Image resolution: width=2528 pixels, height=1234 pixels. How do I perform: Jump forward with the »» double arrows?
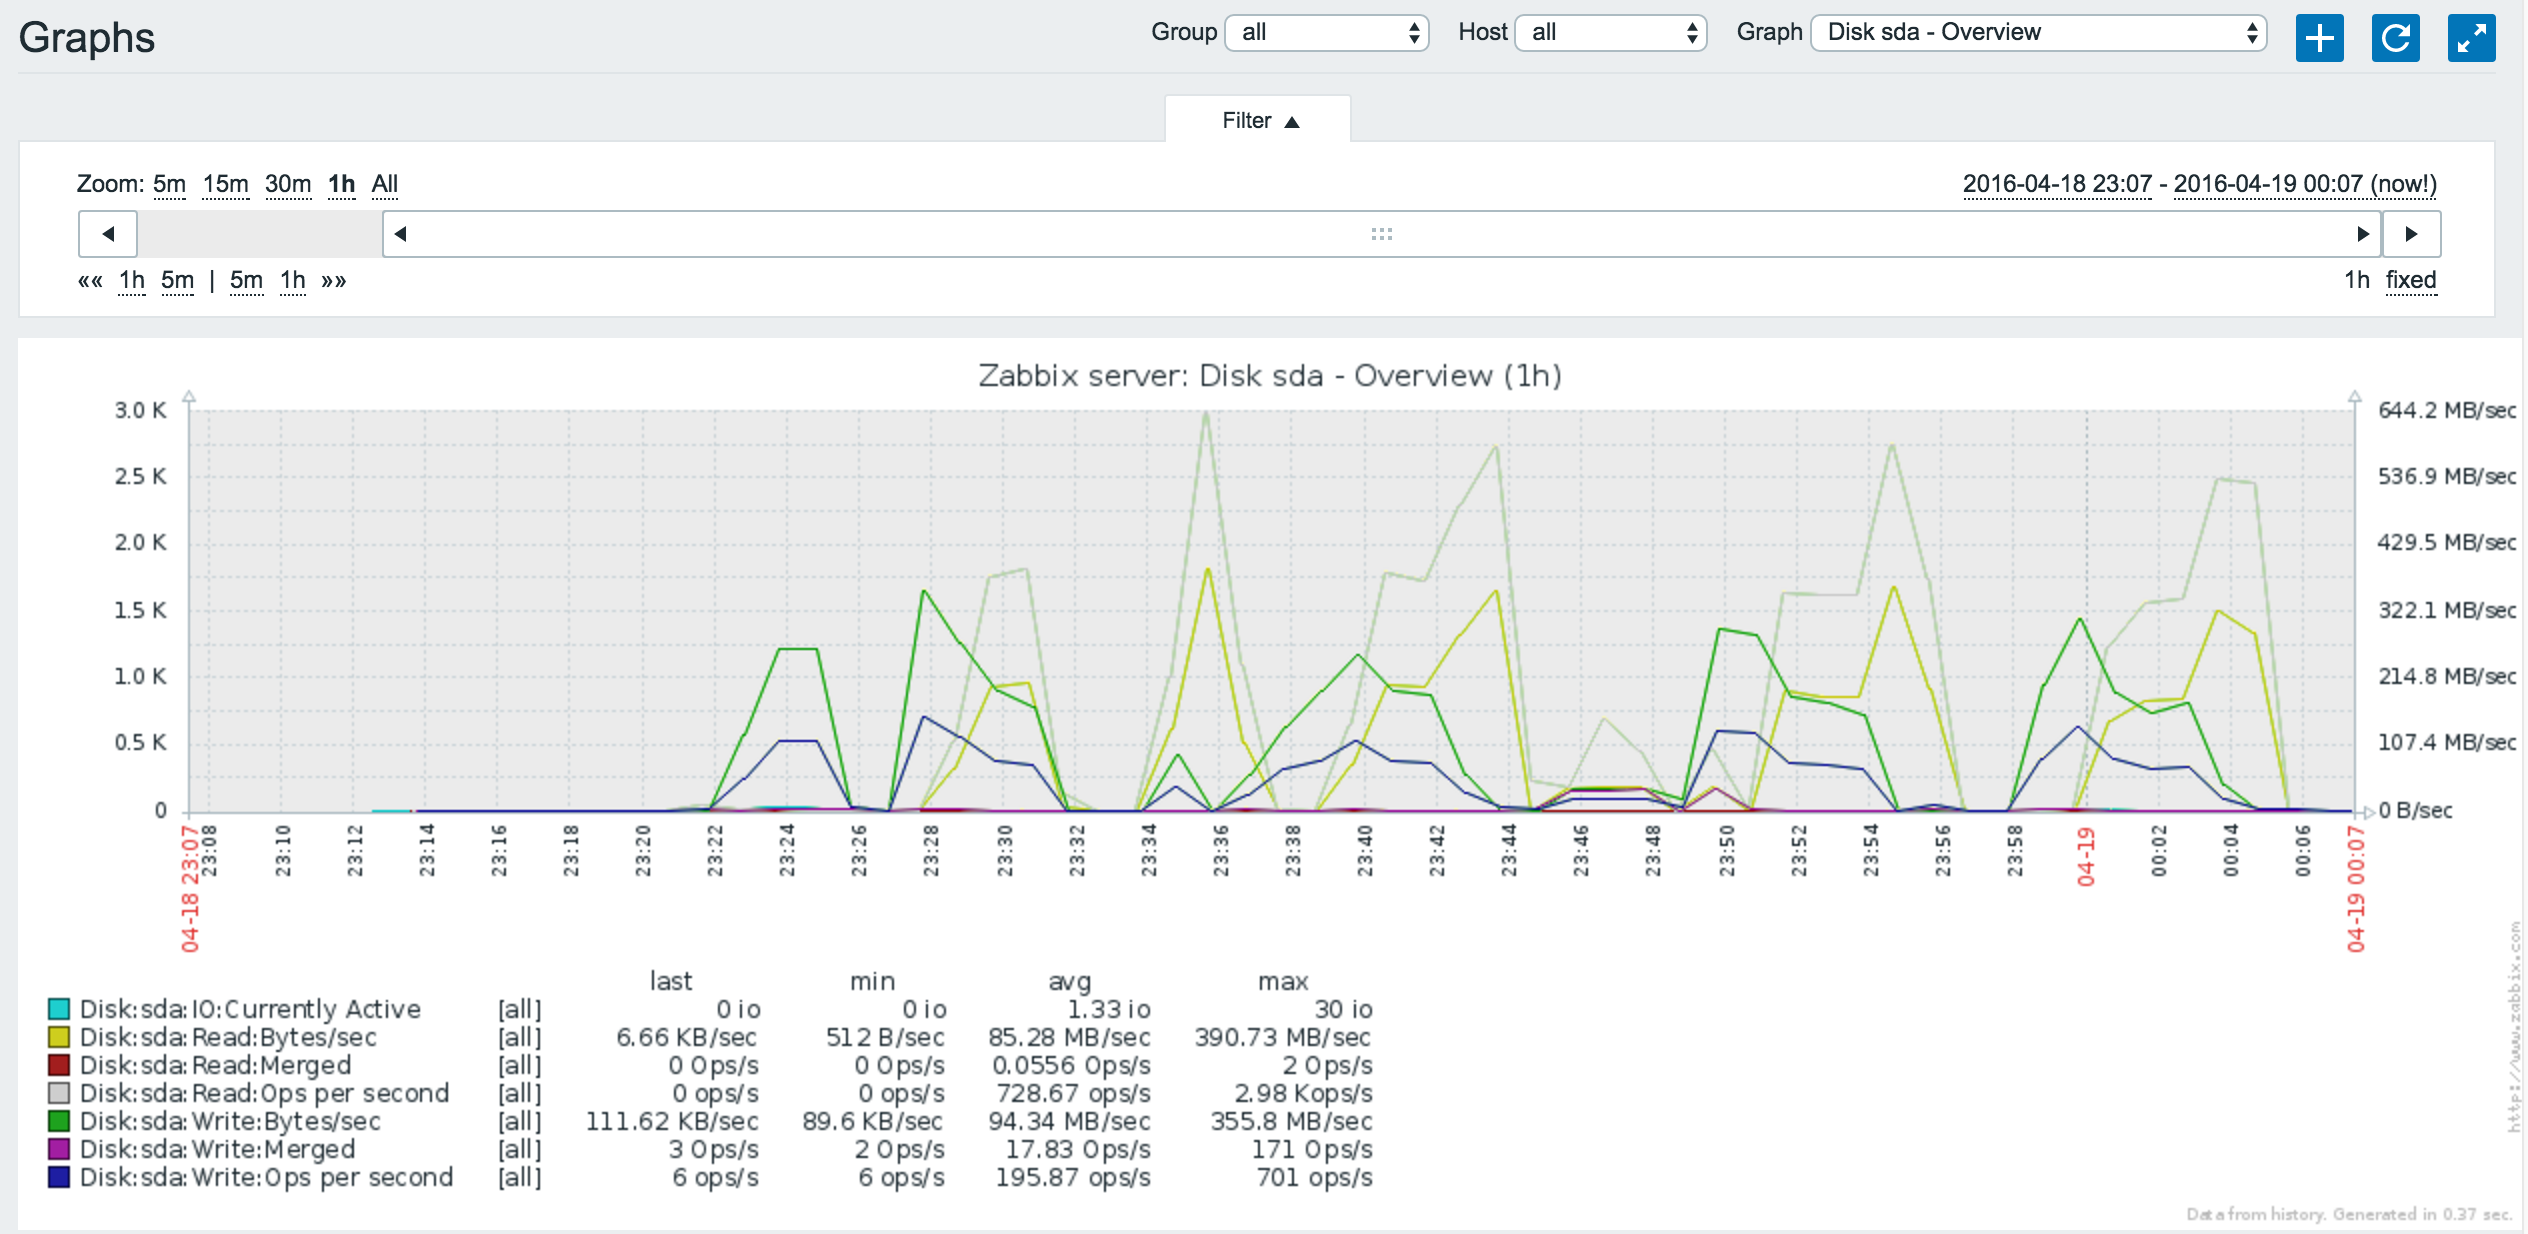(334, 281)
